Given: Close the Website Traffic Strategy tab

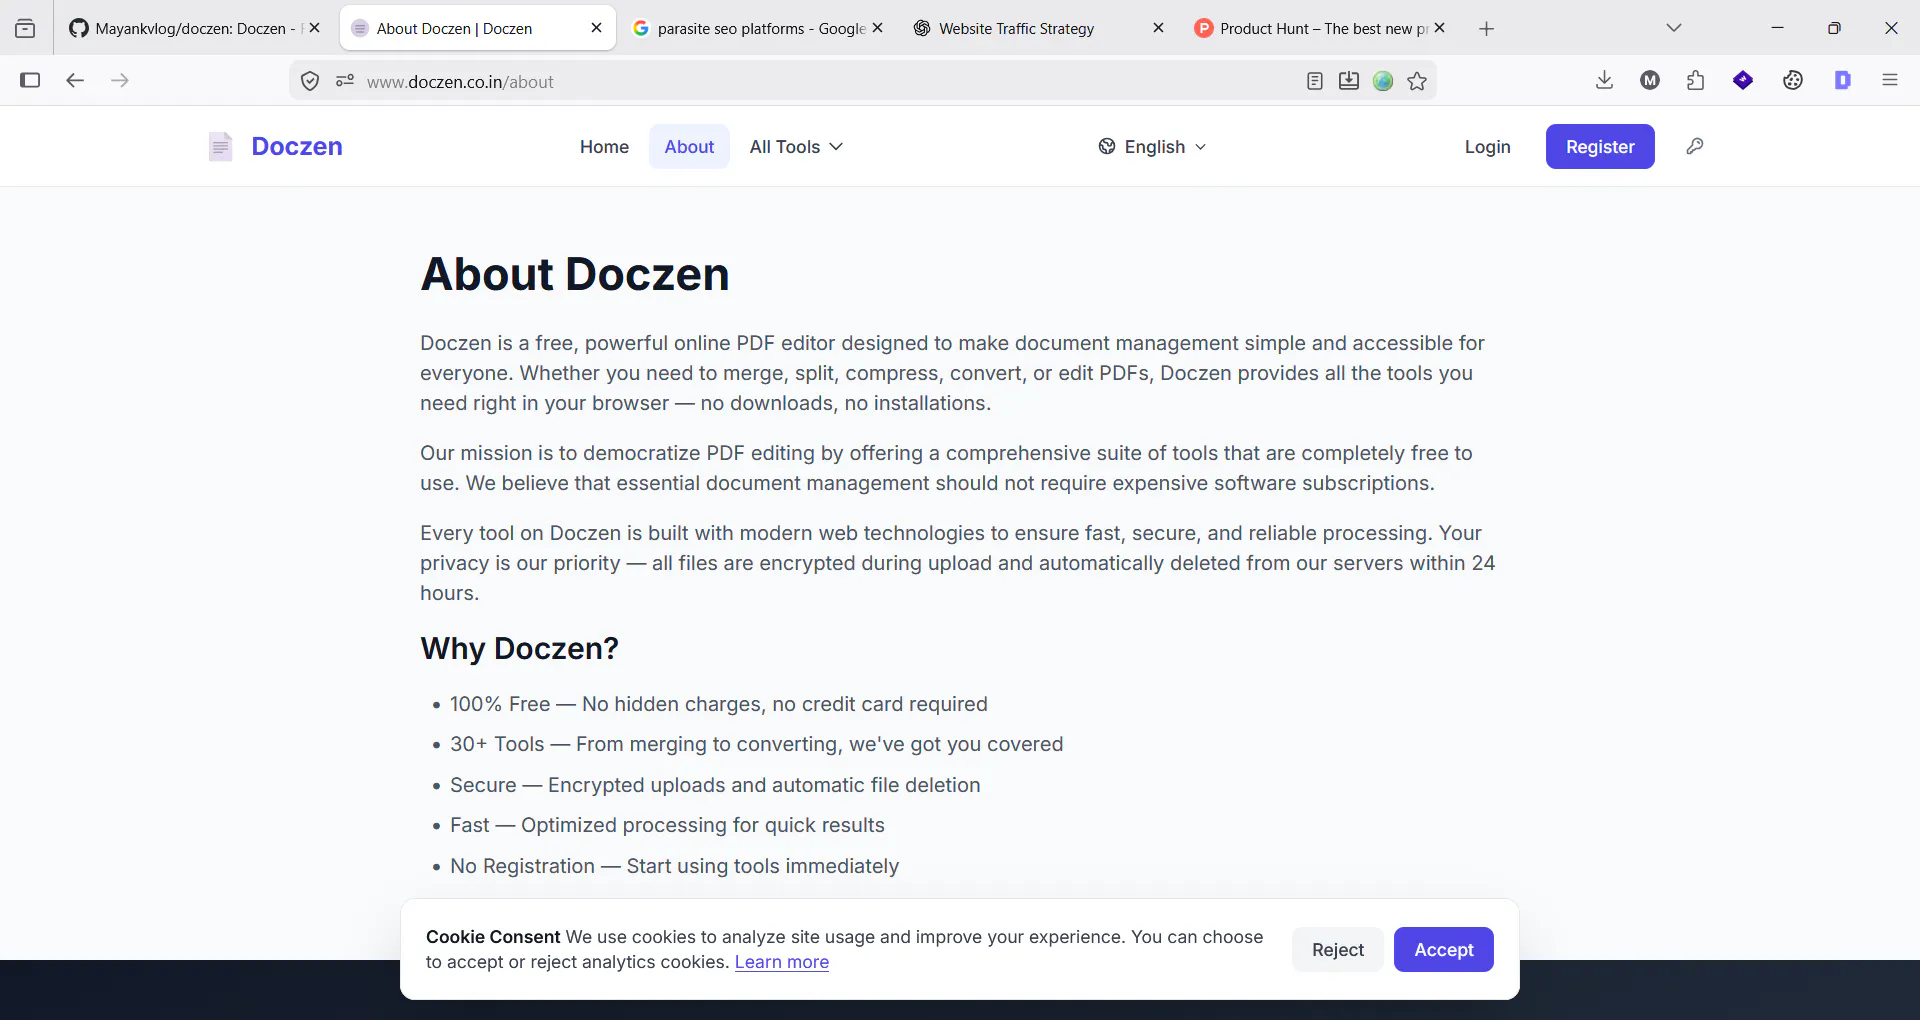Looking at the screenshot, I should (1159, 28).
